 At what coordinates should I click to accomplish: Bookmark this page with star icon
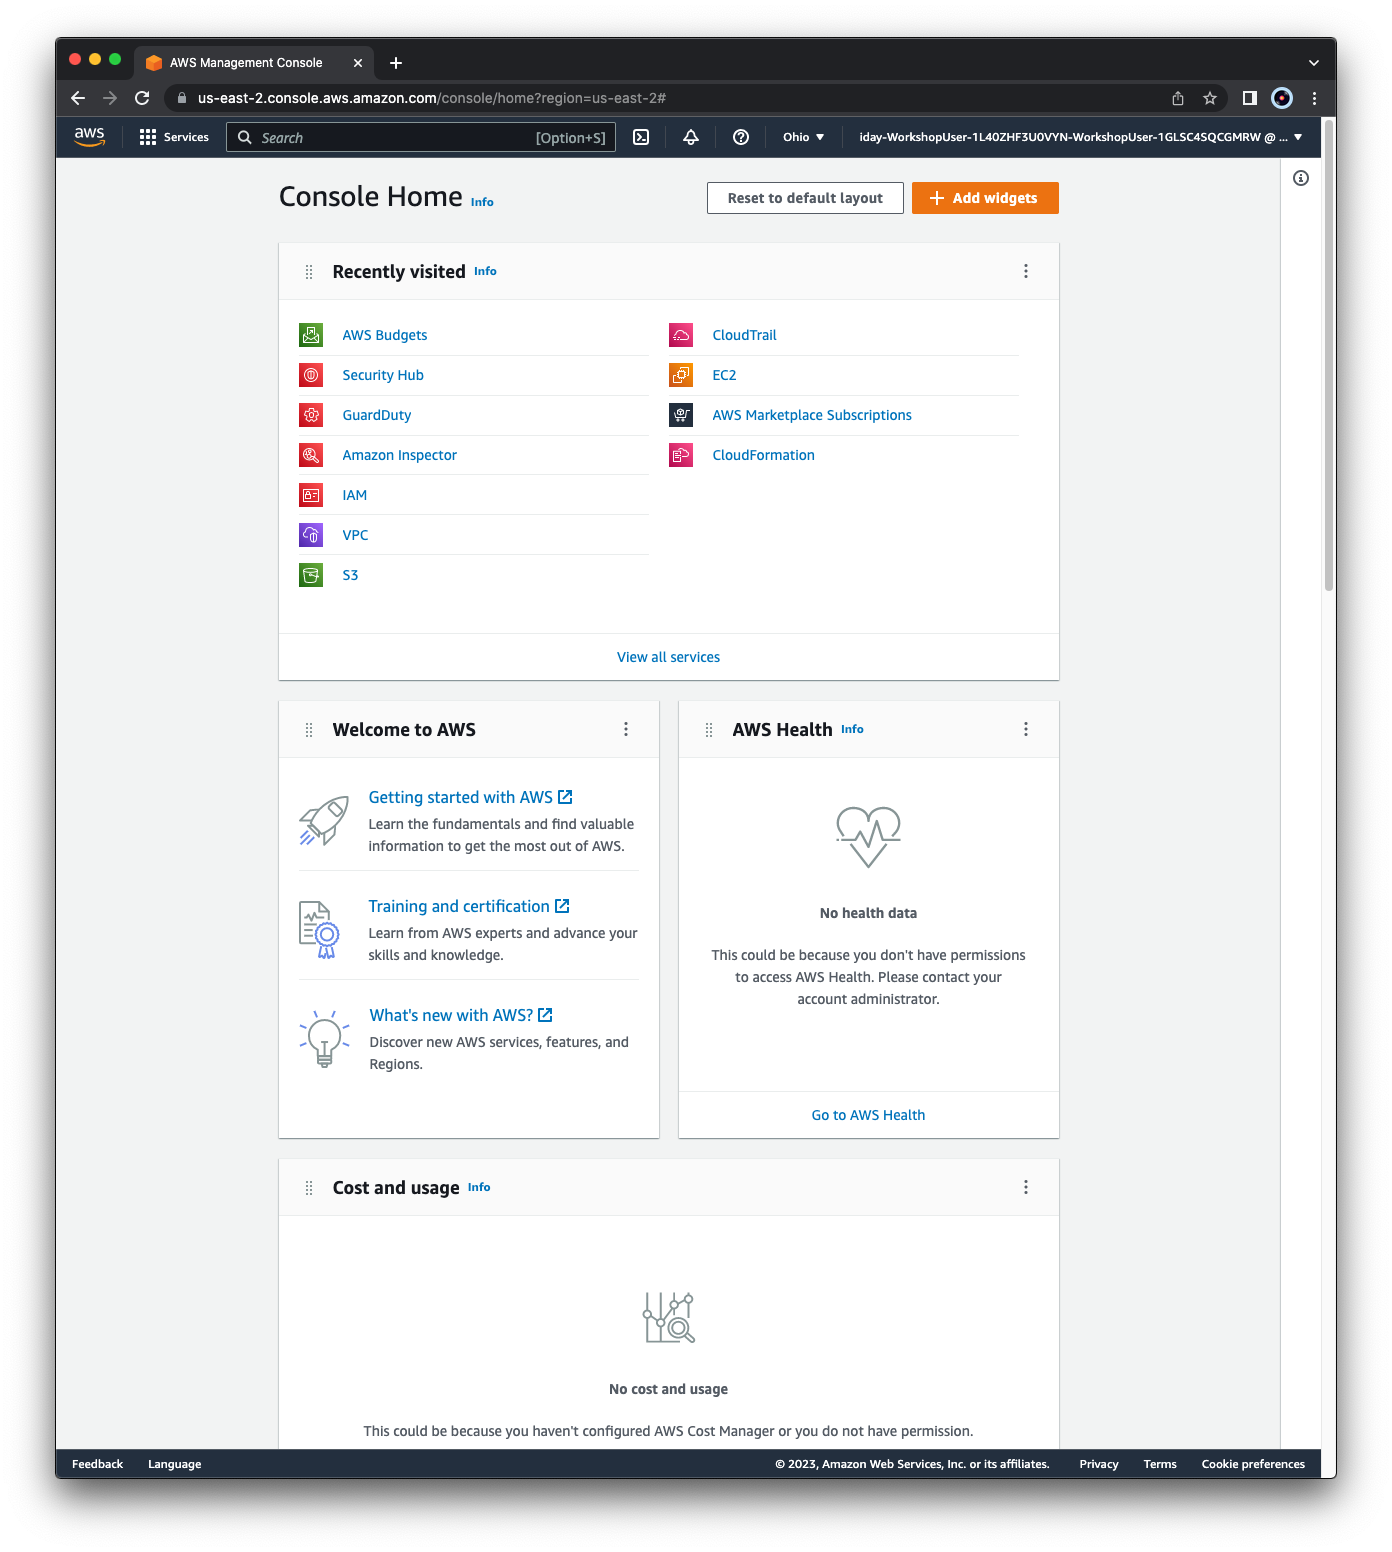click(1210, 98)
